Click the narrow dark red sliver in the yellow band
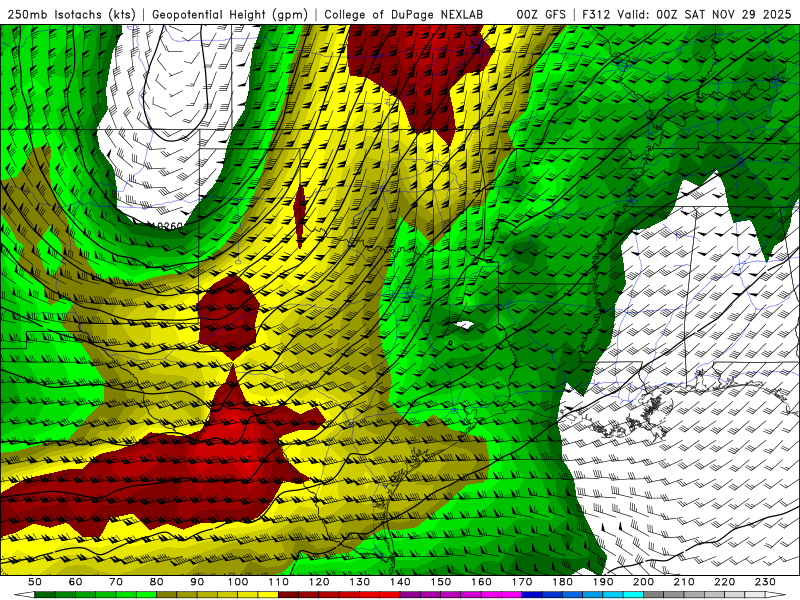This screenshot has height=600, width=800. tap(300, 217)
